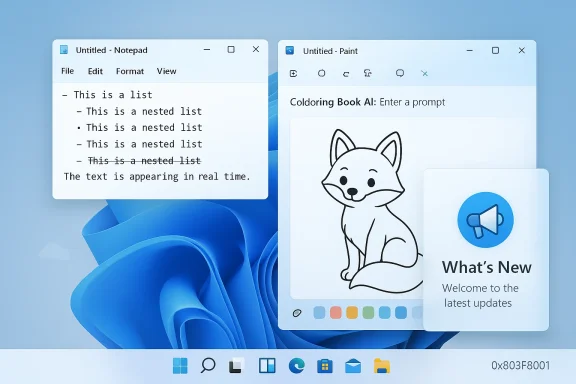Click the Notepad app icon in title bar
Viewport: 576px width, 384px height.
coord(64,50)
